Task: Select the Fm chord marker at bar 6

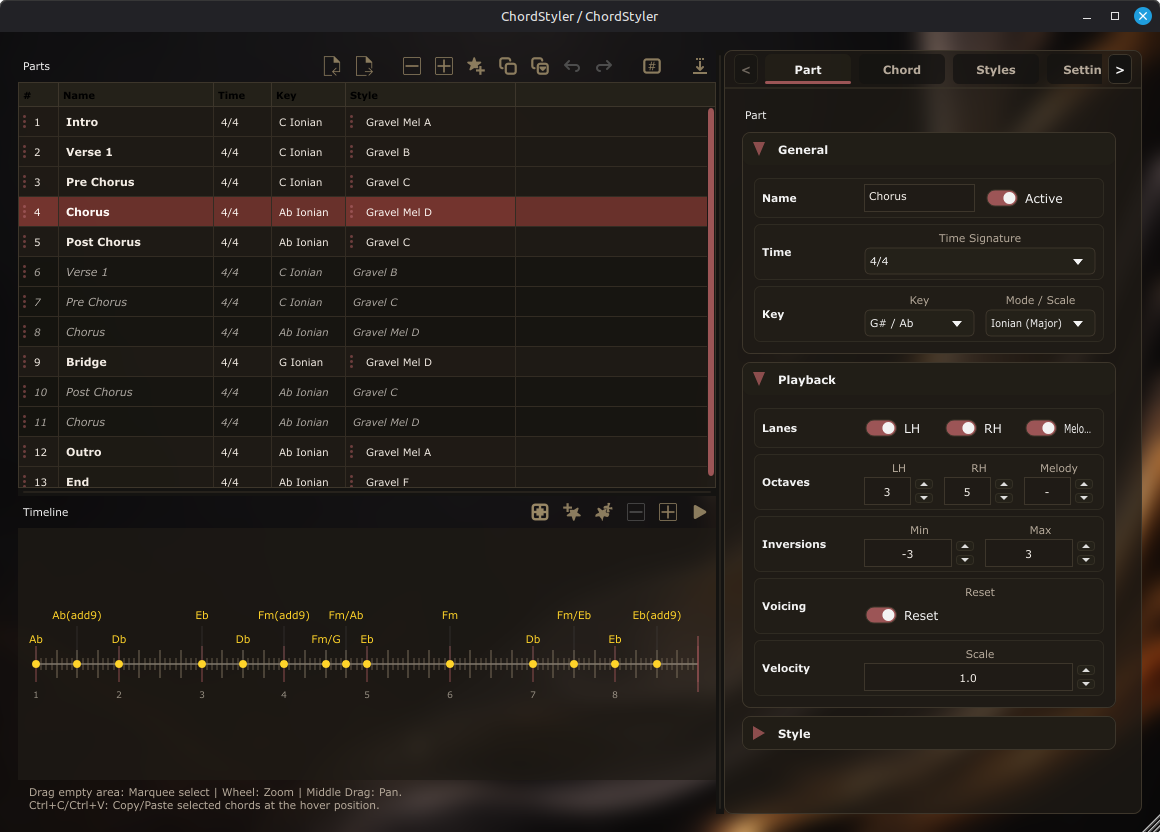Action: click(x=450, y=664)
